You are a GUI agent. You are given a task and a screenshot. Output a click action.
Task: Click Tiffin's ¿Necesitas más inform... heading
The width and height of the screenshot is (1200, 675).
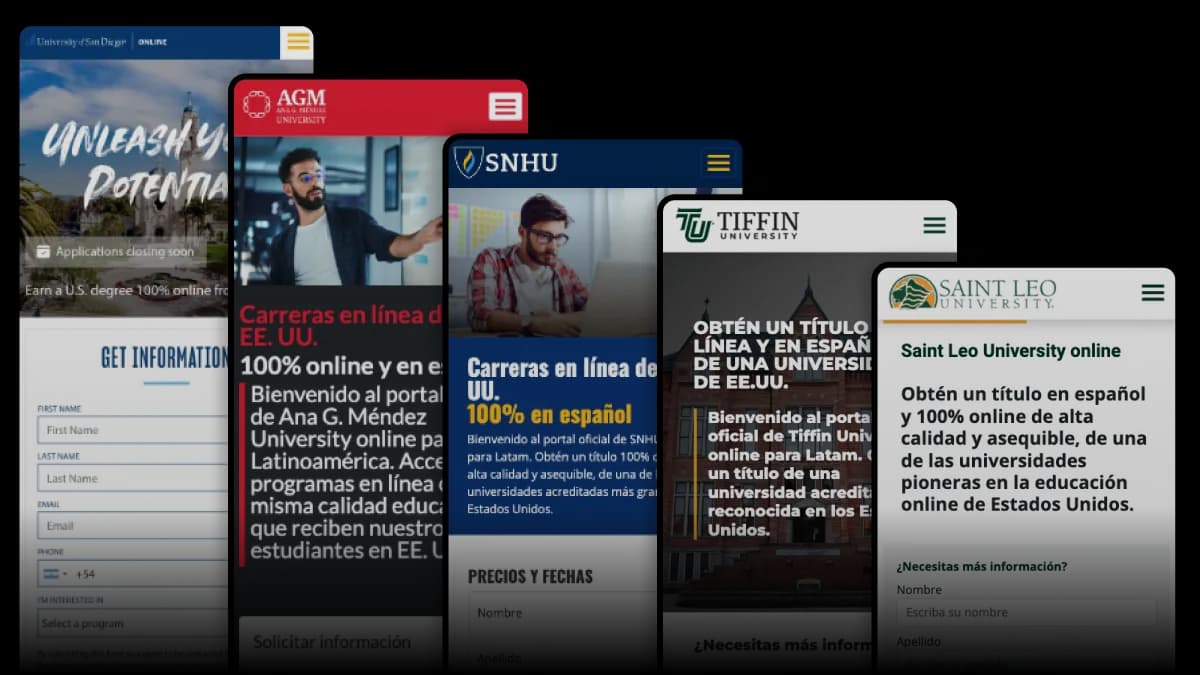click(x=781, y=645)
